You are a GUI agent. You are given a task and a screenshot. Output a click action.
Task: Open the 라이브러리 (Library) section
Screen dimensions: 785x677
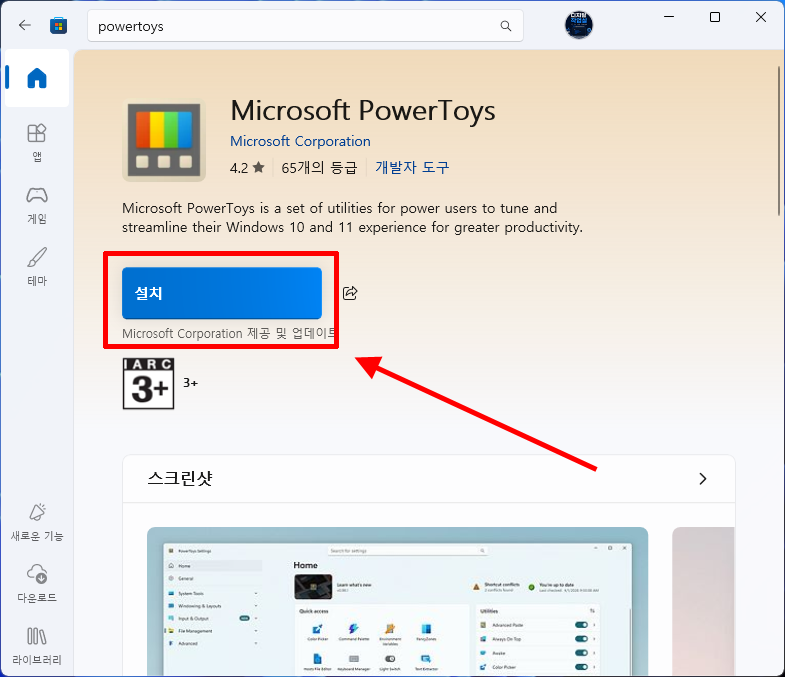[37, 646]
